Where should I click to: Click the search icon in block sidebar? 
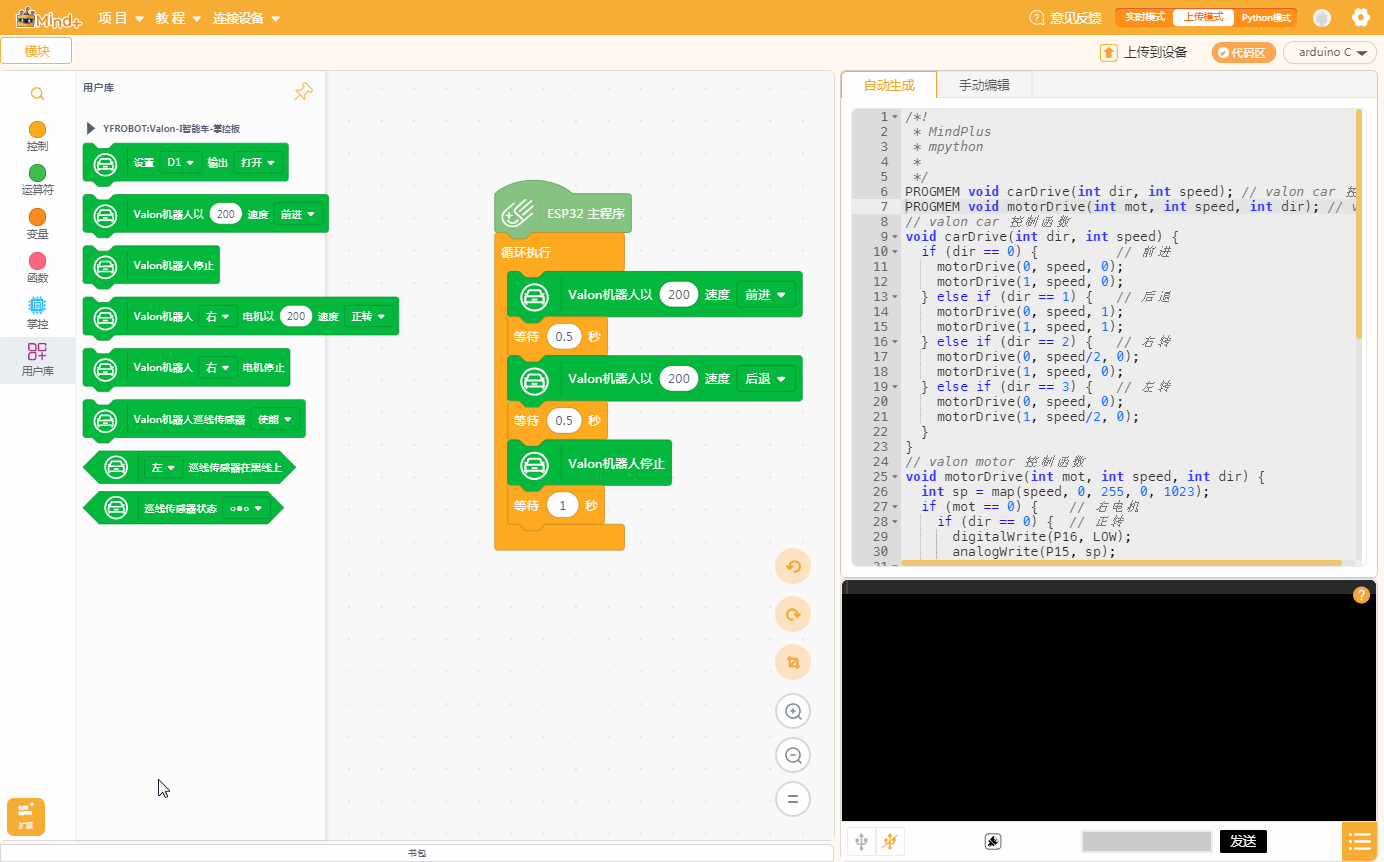[x=37, y=94]
